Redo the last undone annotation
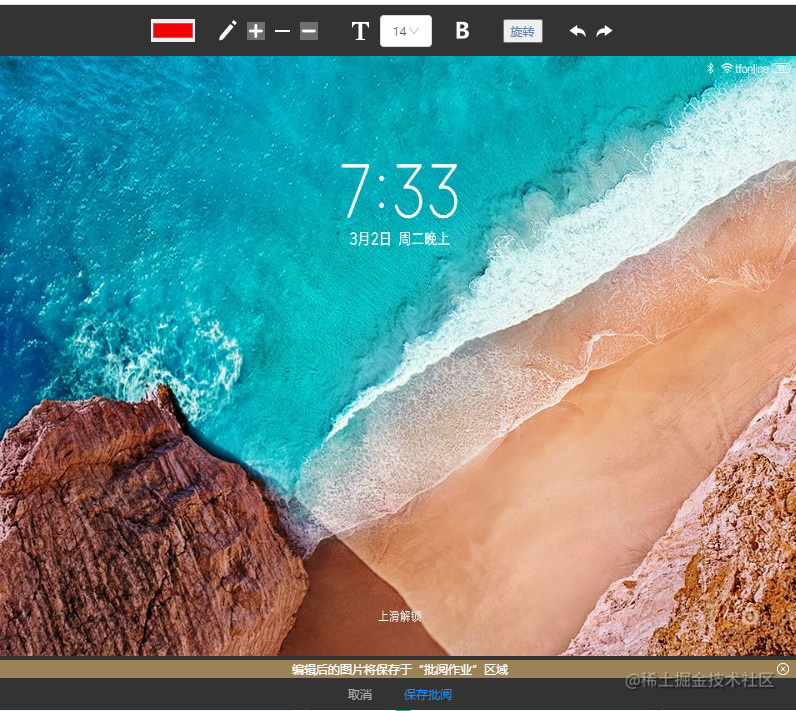796x711 pixels. (604, 31)
